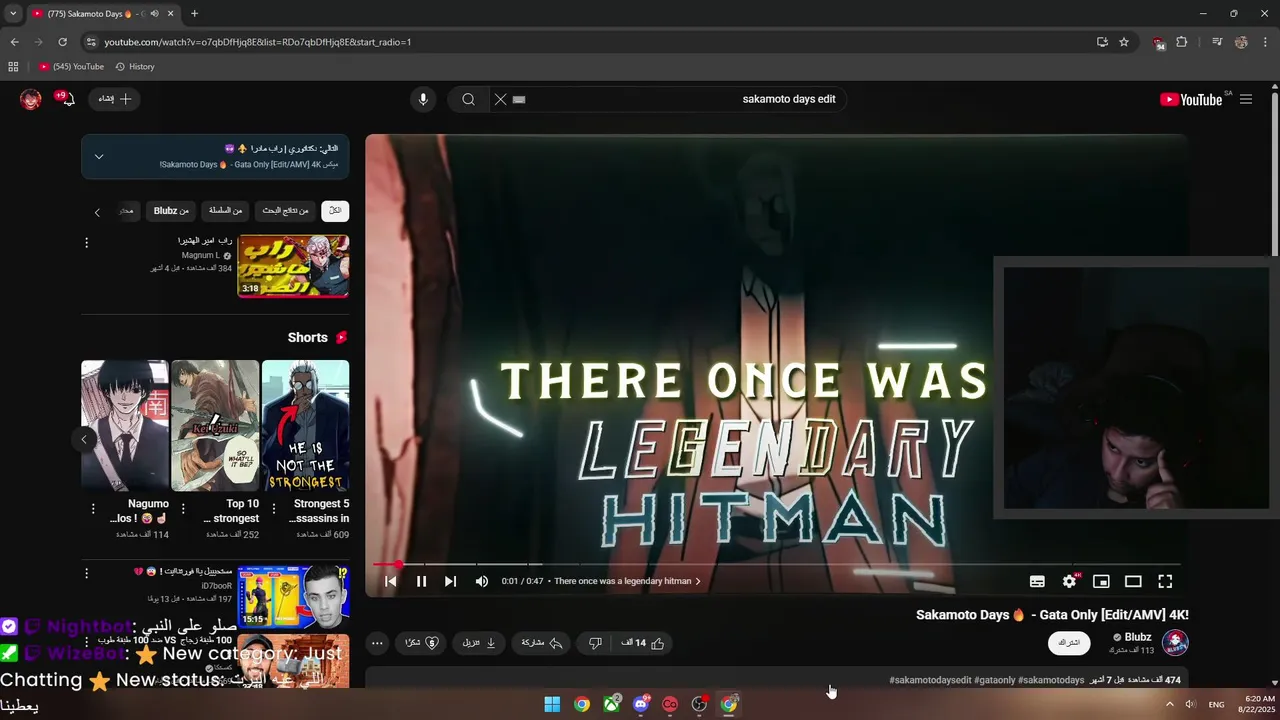
Task: Go to previous video in player
Action: coord(391,581)
